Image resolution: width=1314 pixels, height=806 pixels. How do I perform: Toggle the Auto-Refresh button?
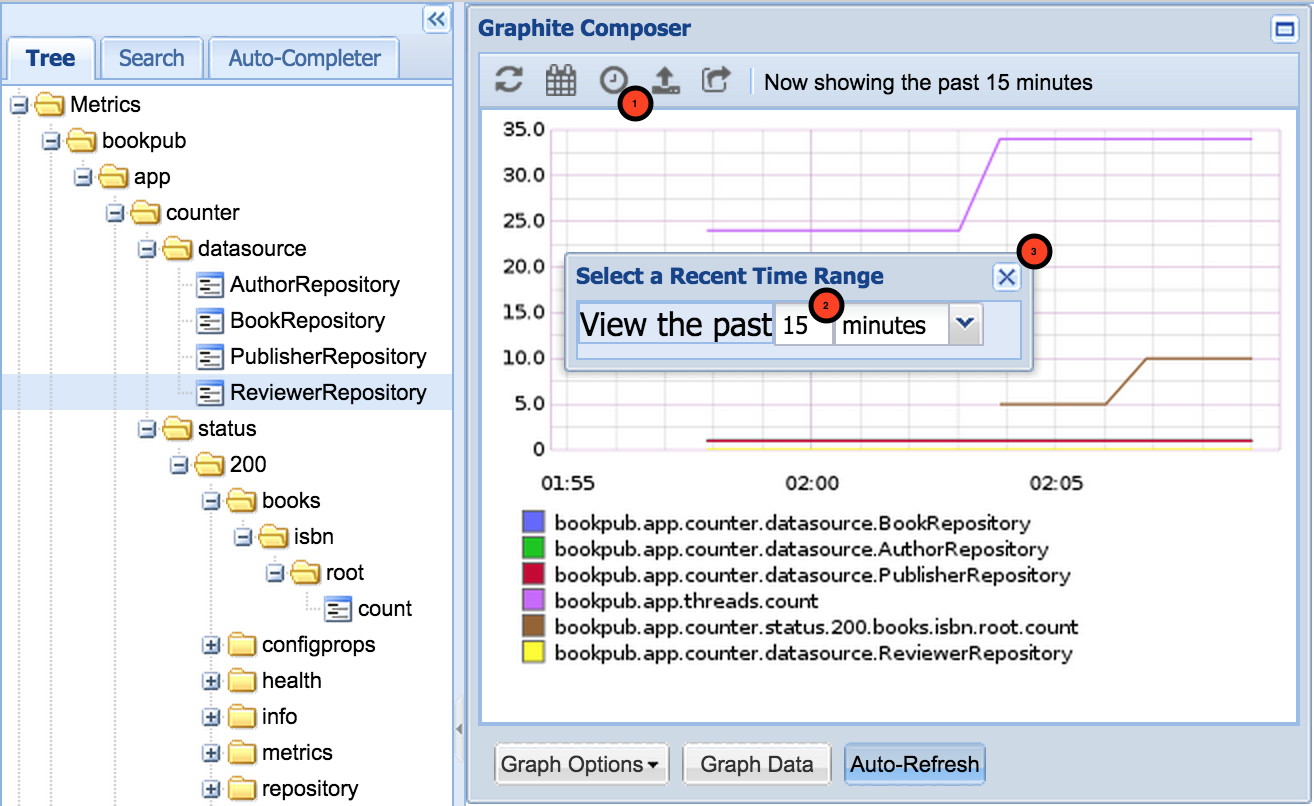(x=915, y=765)
